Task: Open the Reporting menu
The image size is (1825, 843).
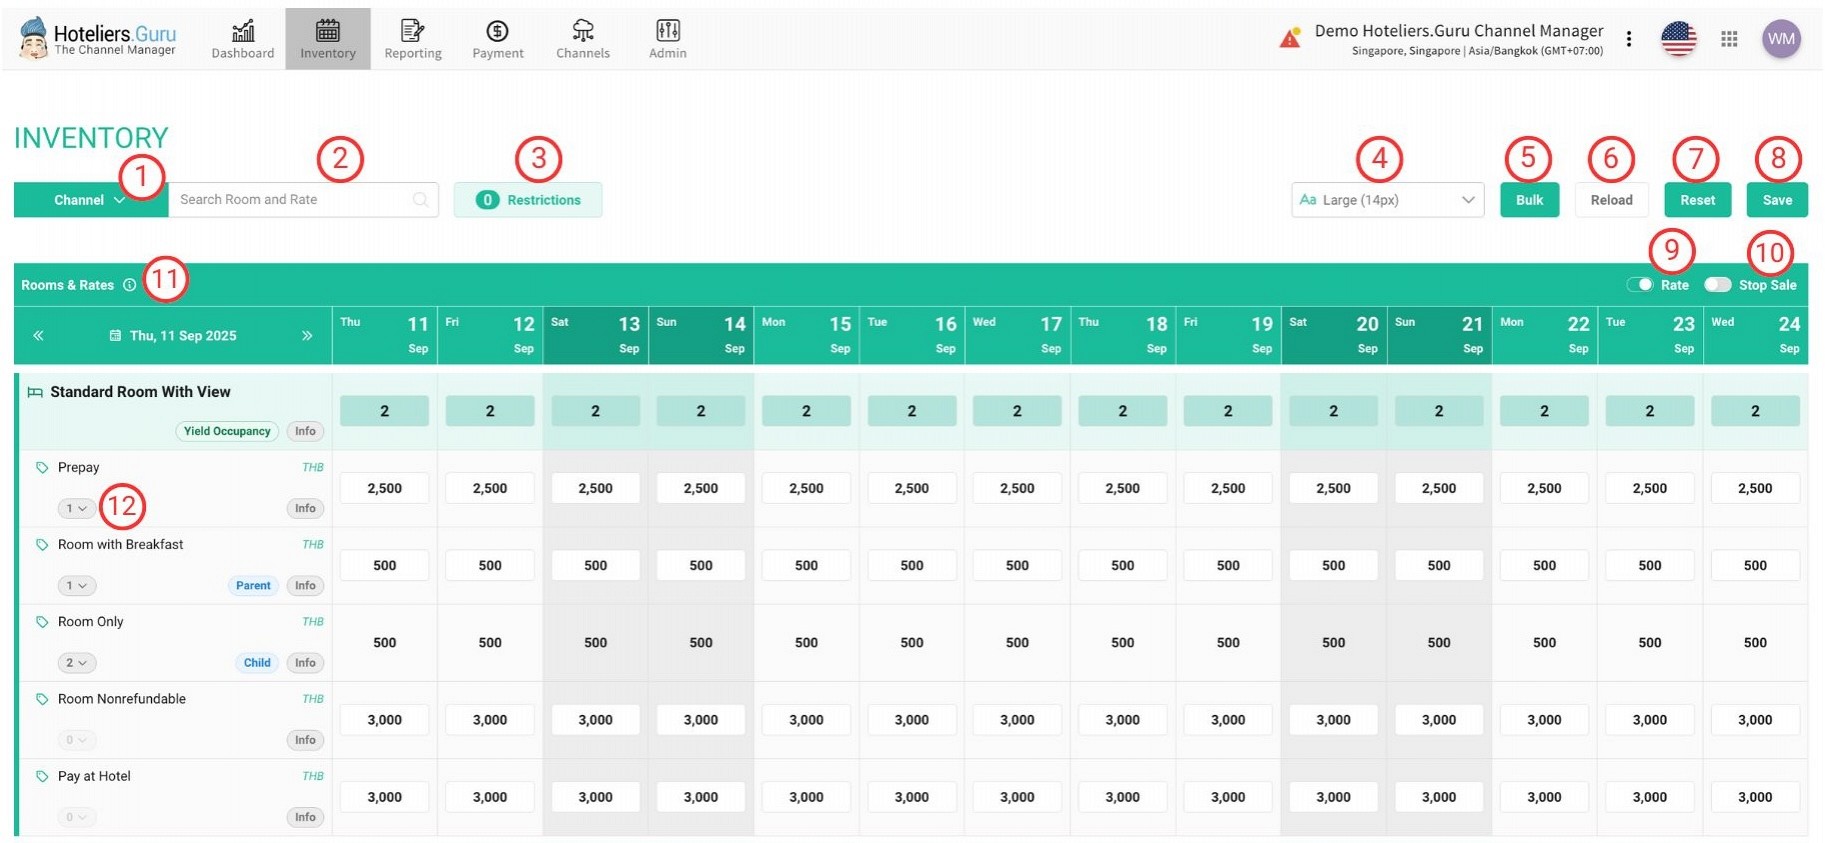Action: click(x=413, y=40)
